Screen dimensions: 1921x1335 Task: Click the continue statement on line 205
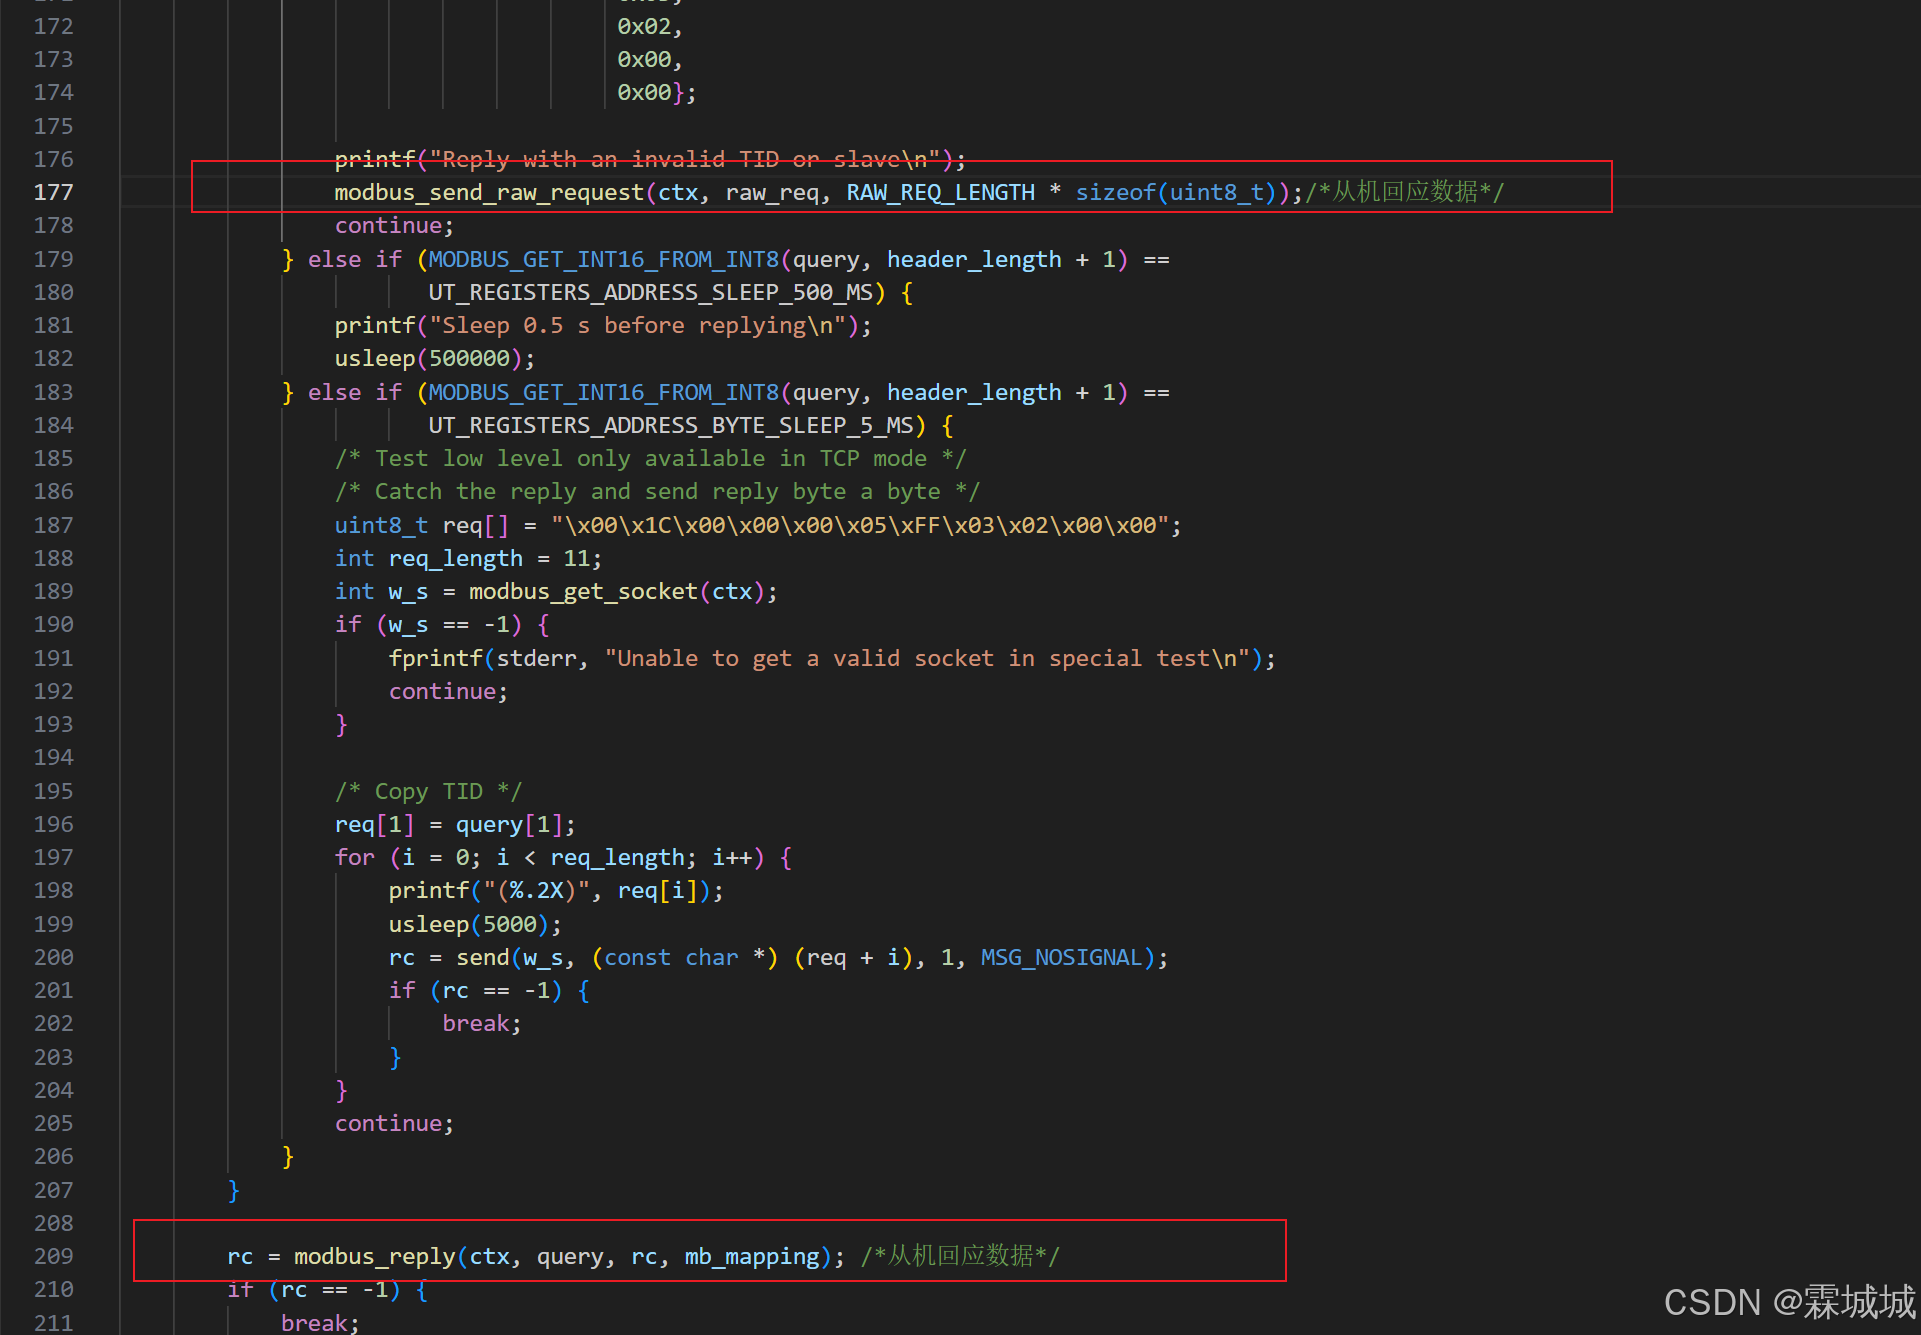tap(394, 1123)
